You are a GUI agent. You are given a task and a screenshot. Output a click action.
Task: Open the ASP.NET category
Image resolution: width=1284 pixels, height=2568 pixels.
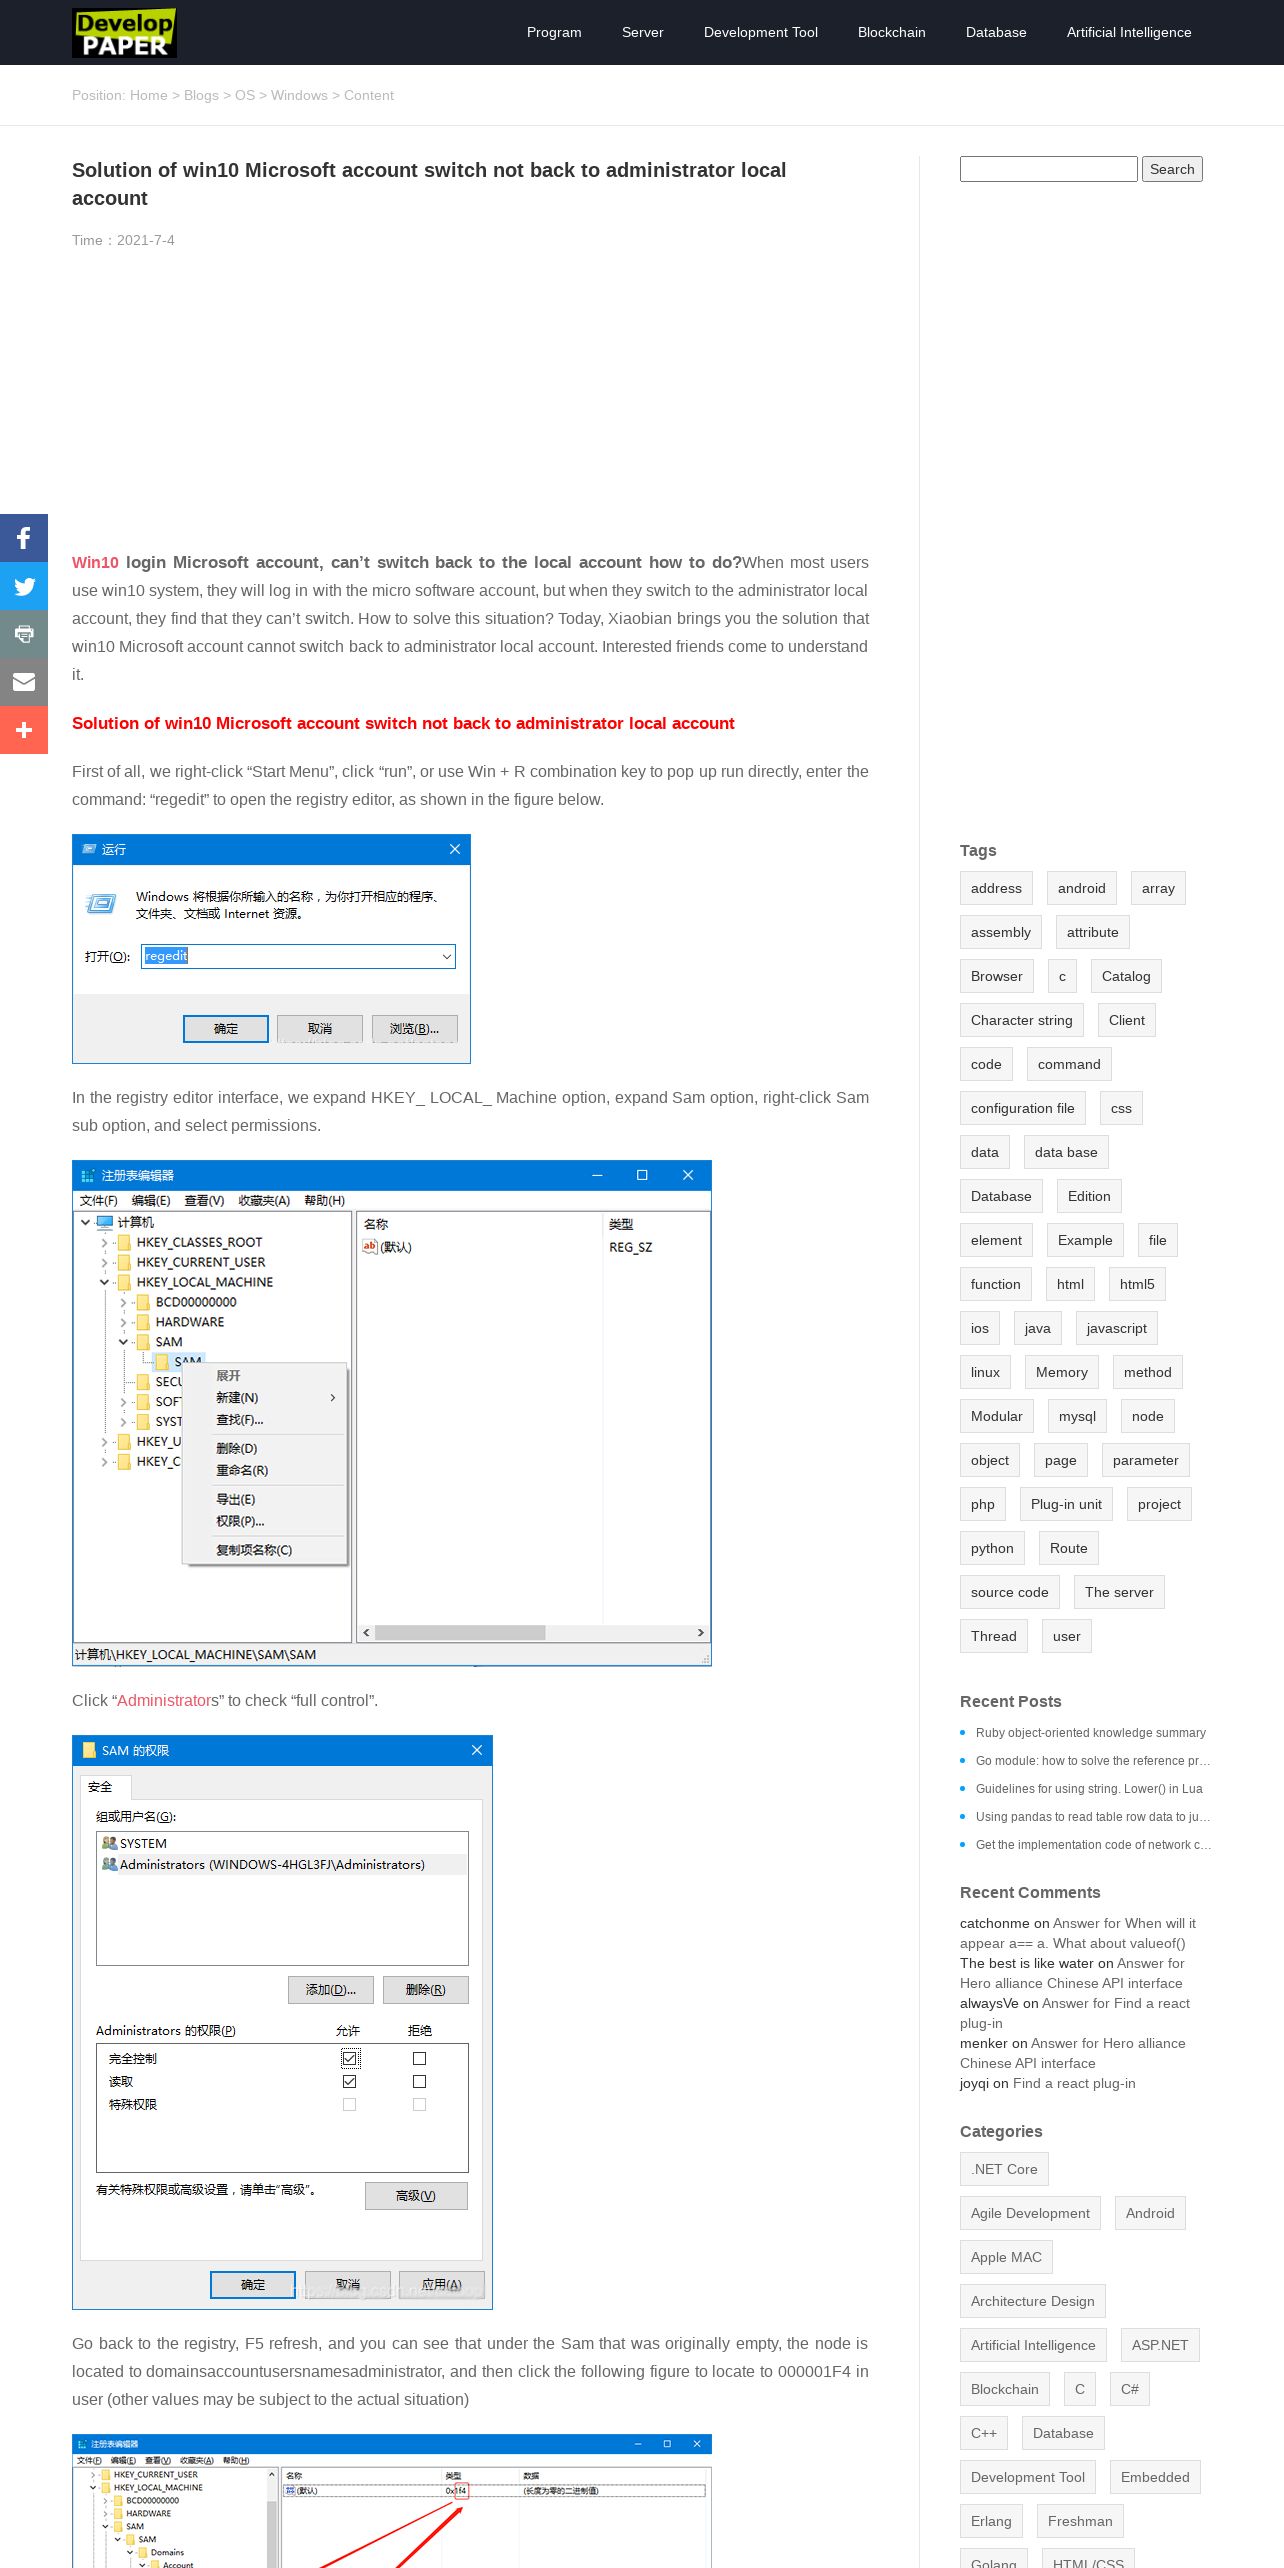[x=1160, y=2345]
